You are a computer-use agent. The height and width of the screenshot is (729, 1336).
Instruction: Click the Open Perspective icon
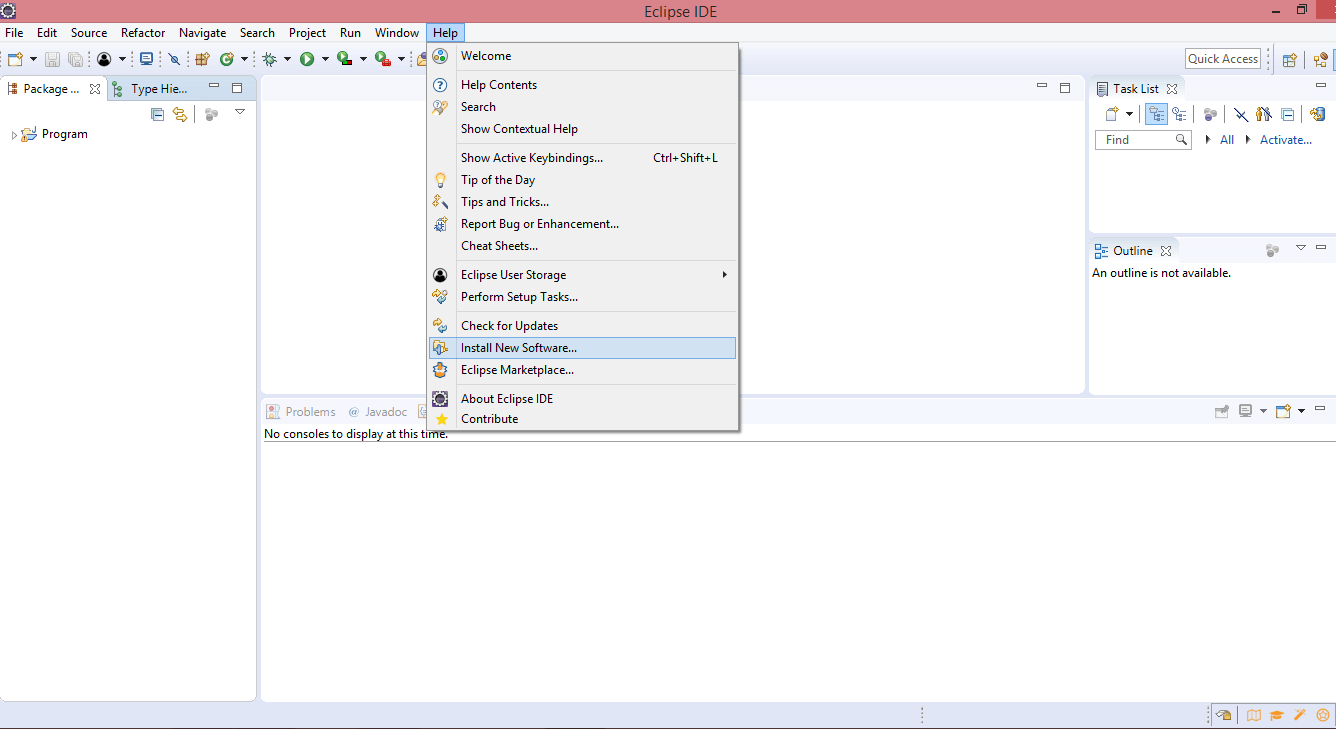click(x=1290, y=60)
